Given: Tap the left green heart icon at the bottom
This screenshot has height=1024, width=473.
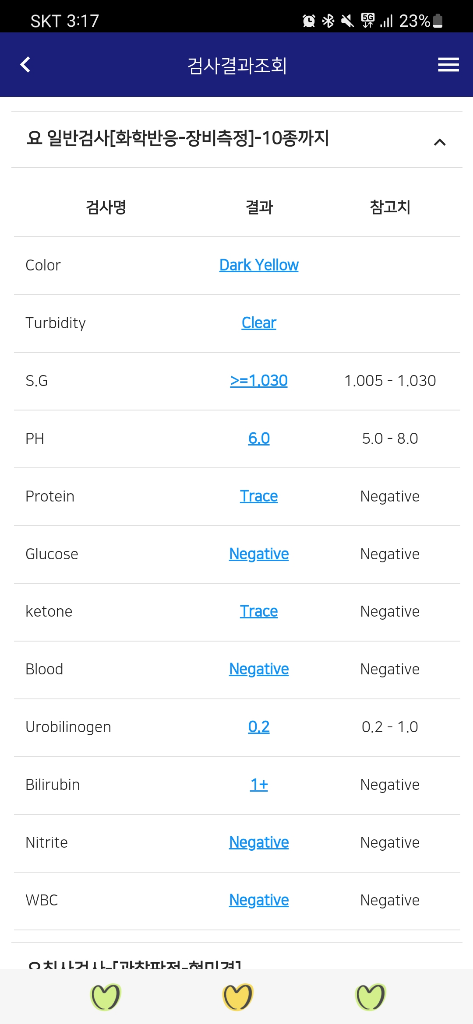Looking at the screenshot, I should click(x=106, y=997).
